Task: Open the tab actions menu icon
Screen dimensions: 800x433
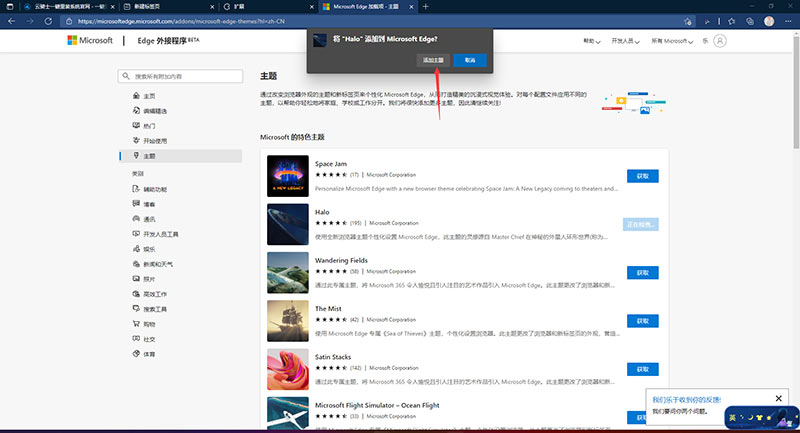Action: click(10, 7)
